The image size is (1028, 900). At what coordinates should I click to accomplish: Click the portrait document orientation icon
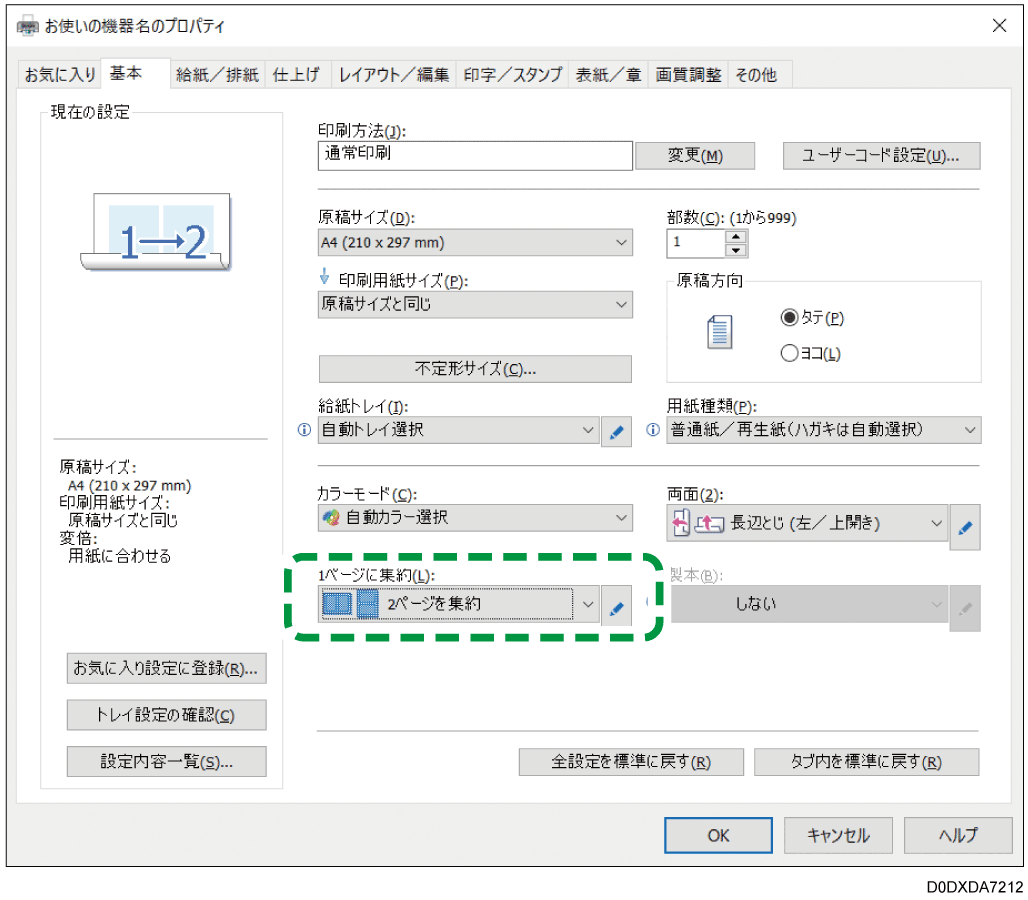[x=720, y=332]
